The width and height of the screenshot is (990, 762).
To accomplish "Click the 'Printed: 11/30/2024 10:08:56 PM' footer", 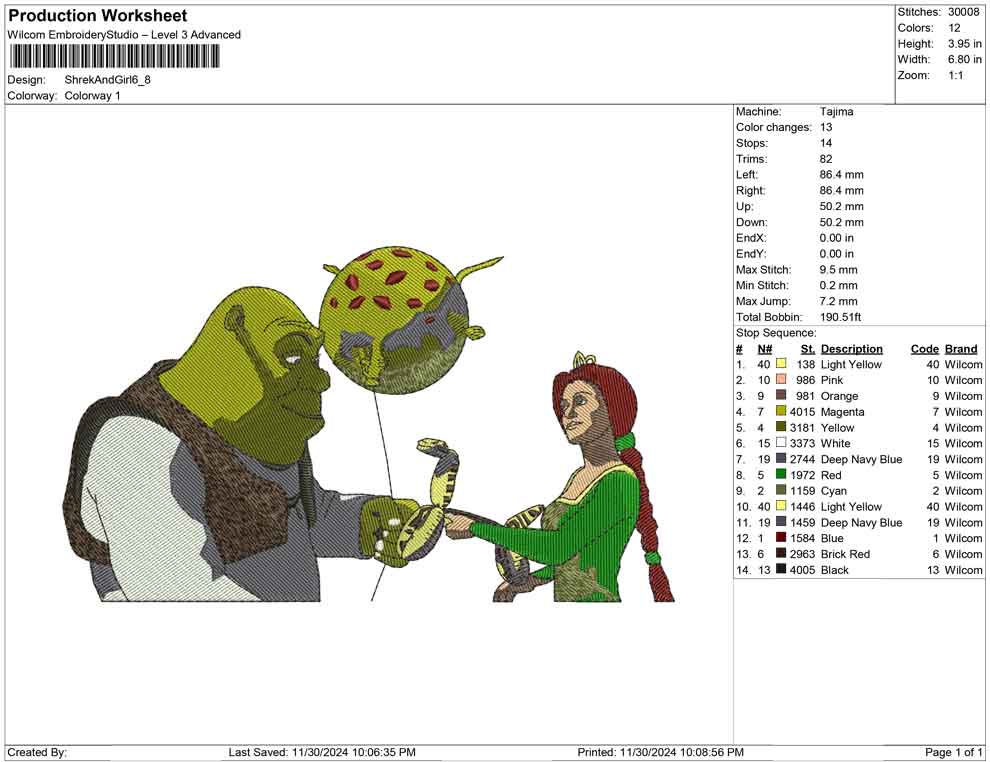I will [660, 752].
